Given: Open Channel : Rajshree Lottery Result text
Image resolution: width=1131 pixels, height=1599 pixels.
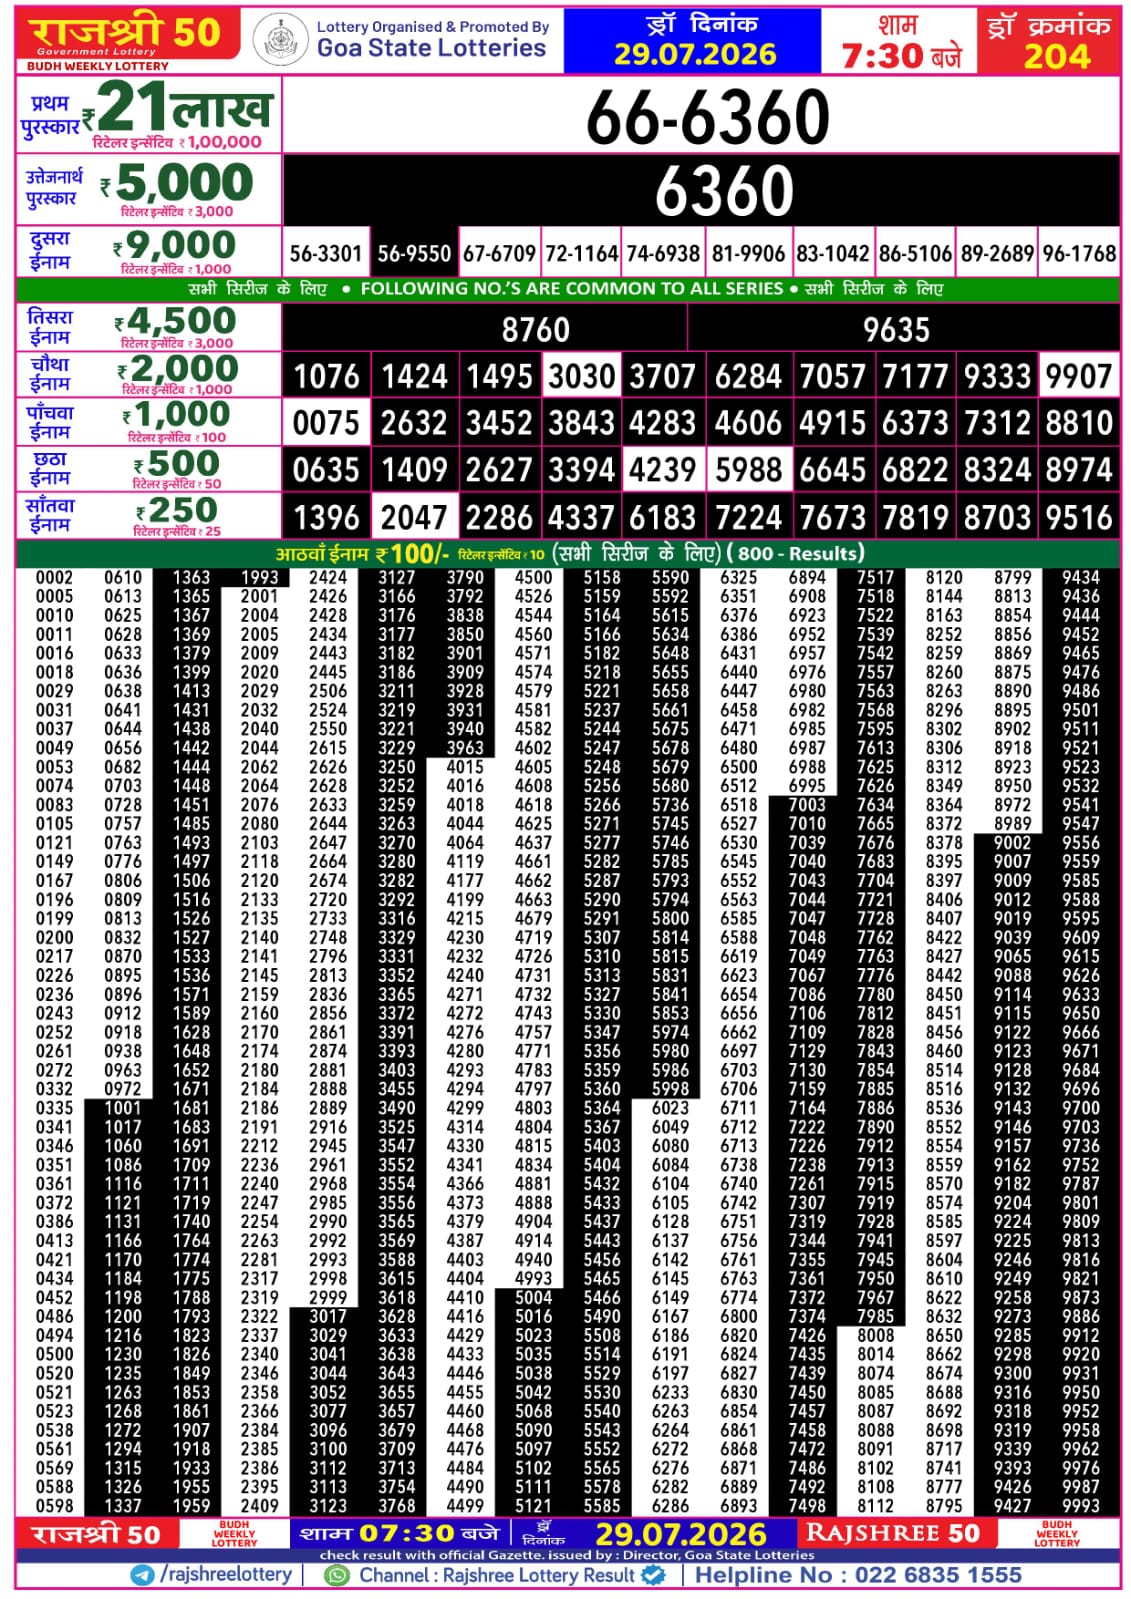Looking at the screenshot, I should click(497, 1575).
